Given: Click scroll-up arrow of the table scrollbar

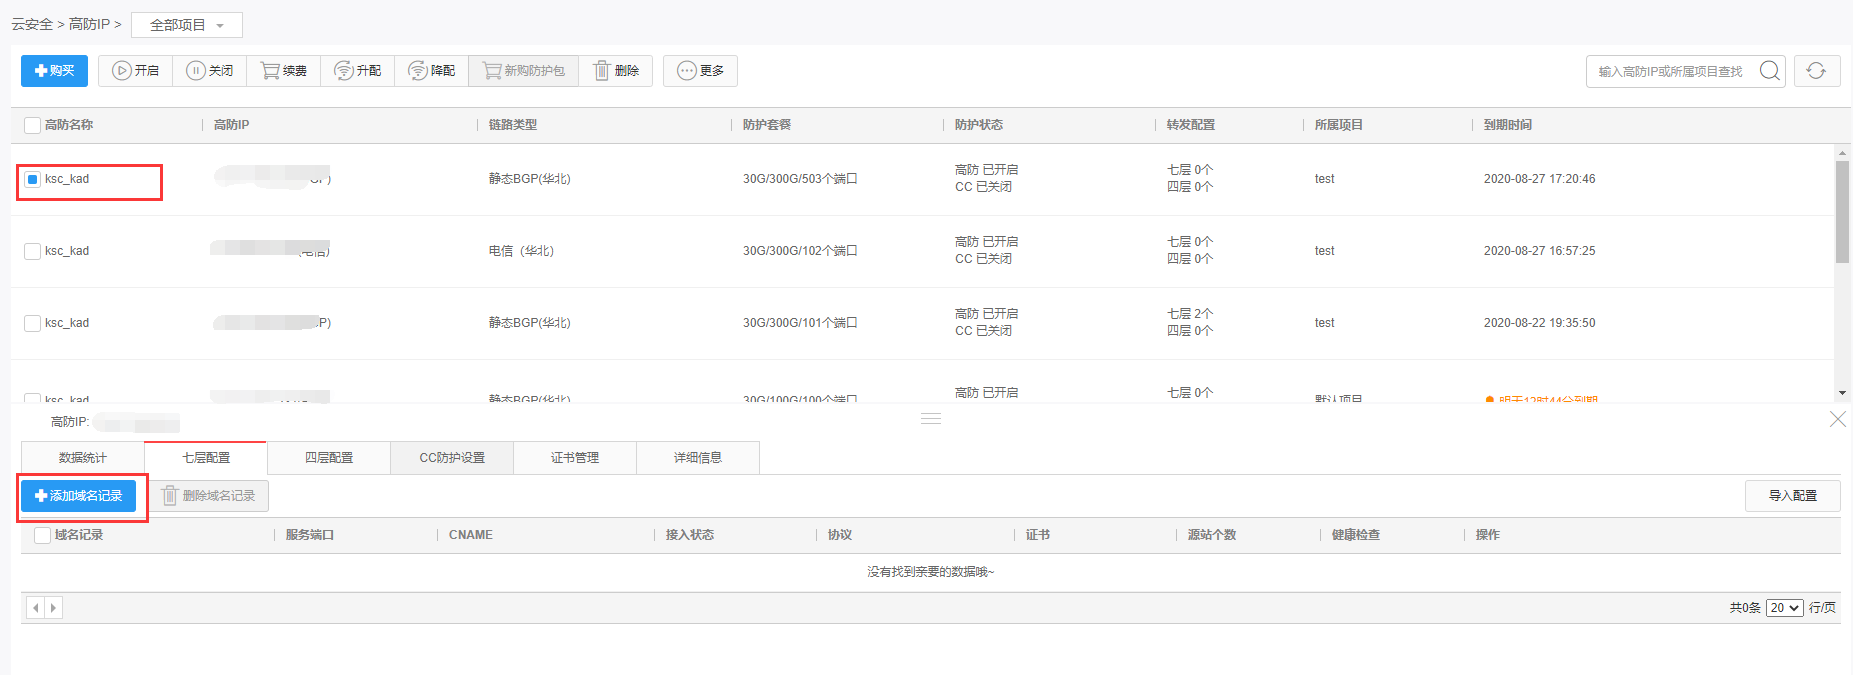Looking at the screenshot, I should tap(1842, 153).
